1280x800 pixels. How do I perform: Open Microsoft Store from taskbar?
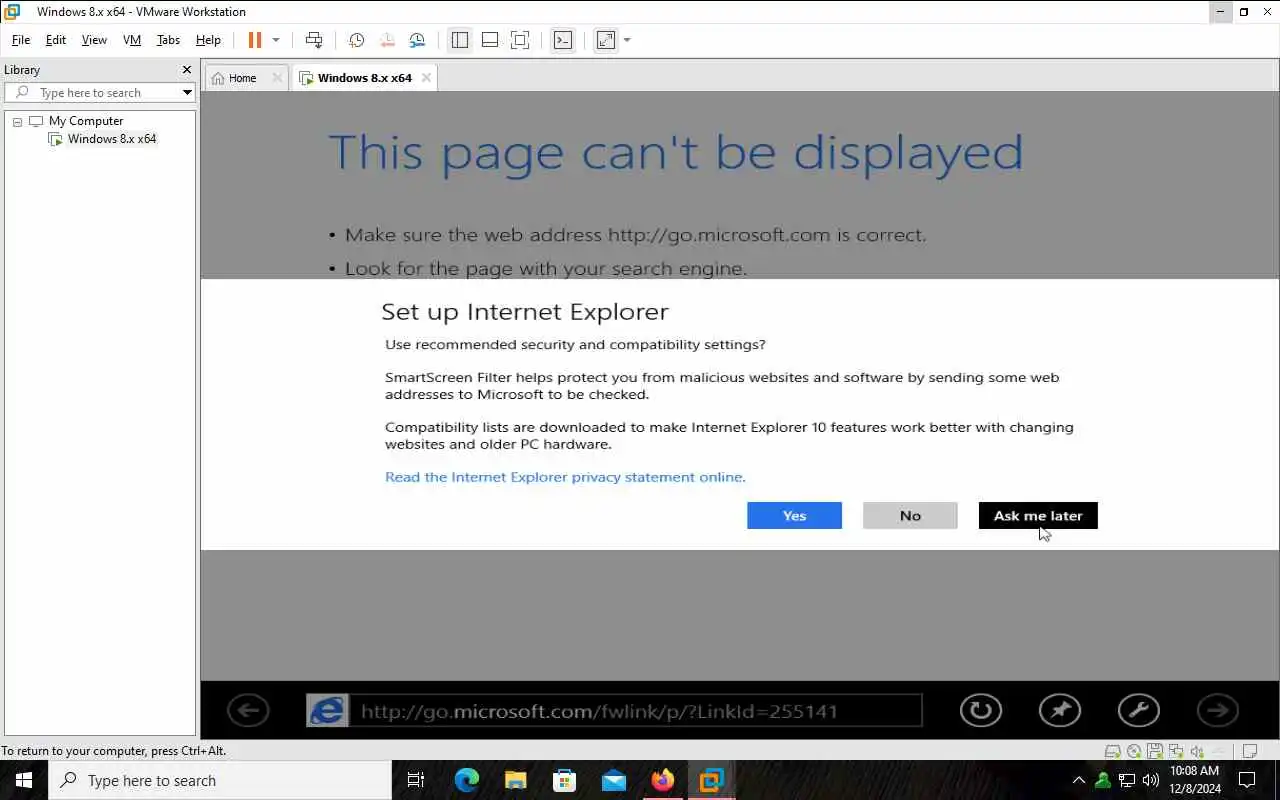[564, 780]
